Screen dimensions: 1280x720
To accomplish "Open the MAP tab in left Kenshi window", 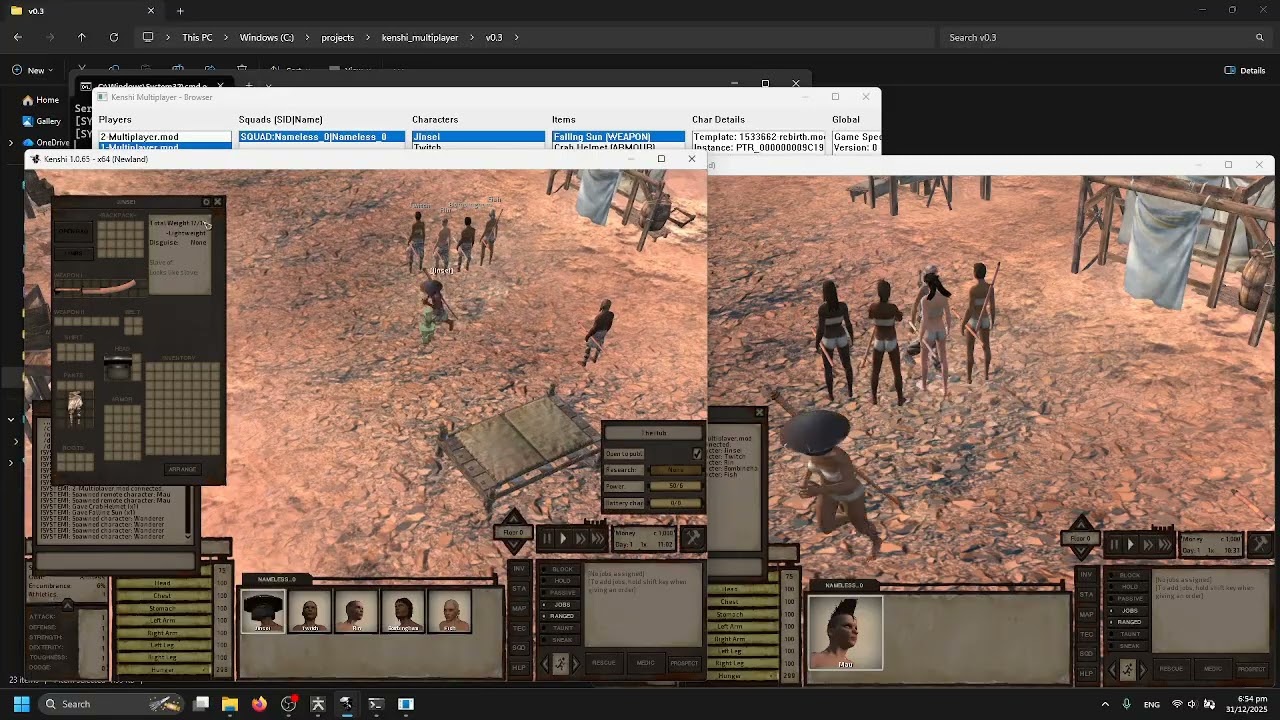I will click(x=519, y=608).
